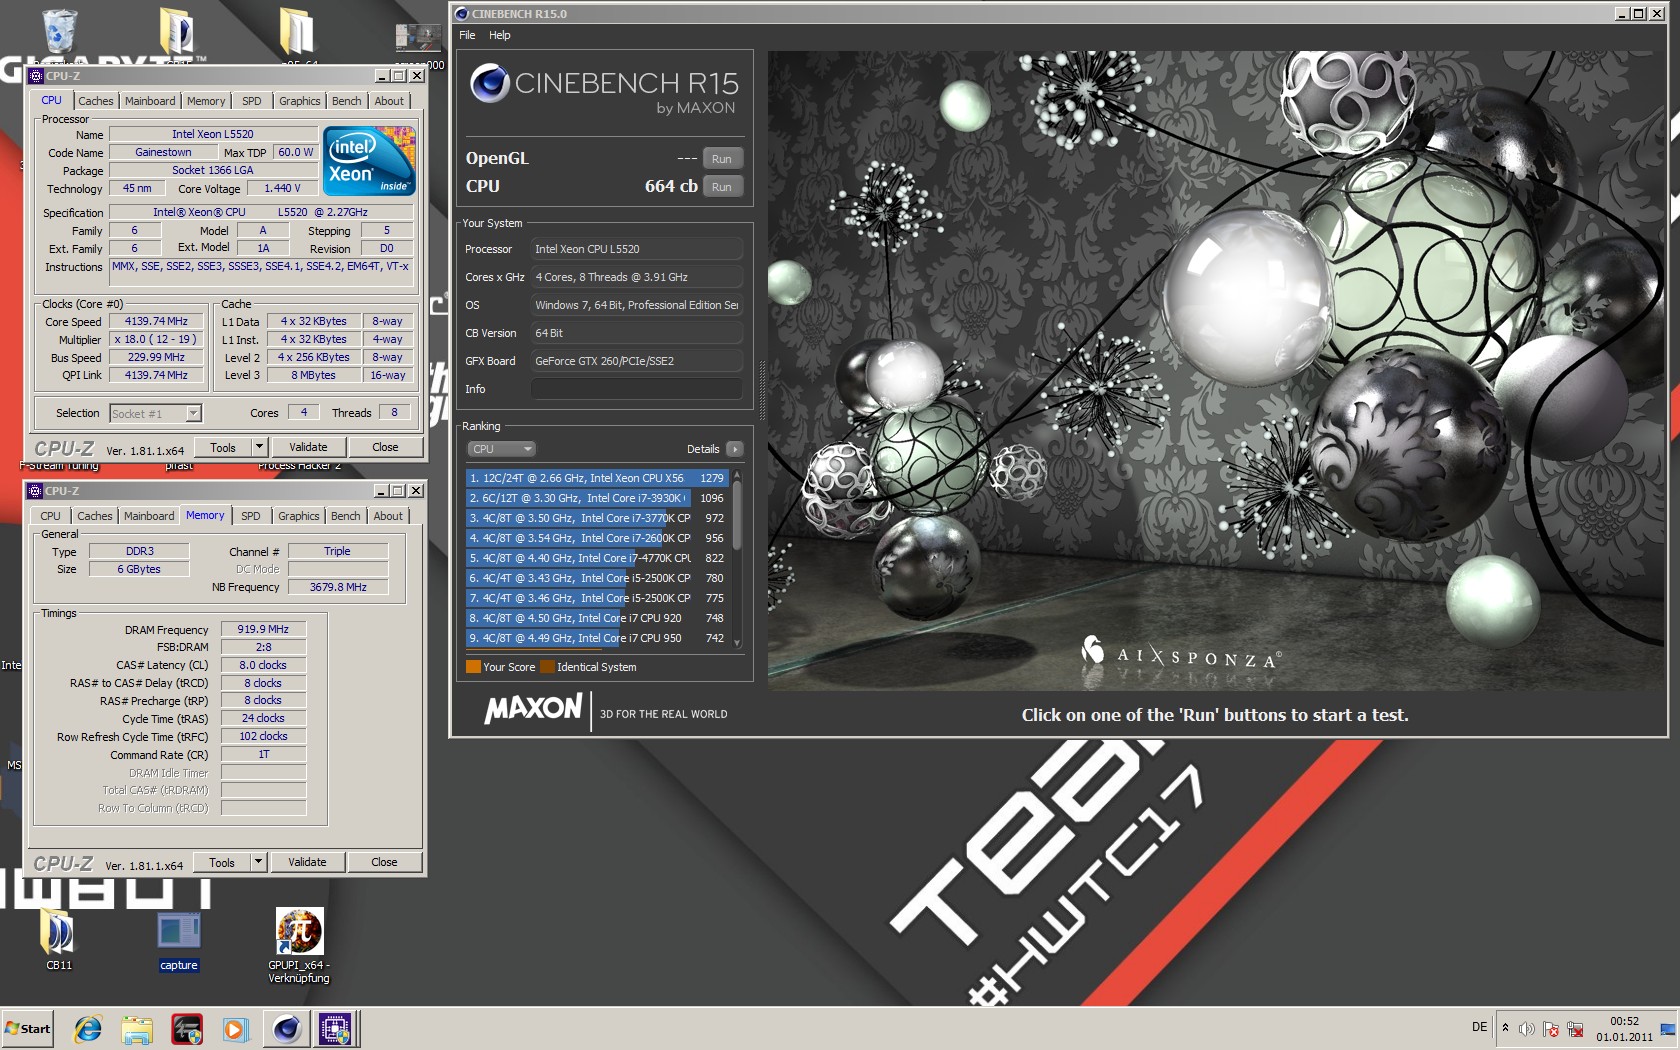
Task: Open Tools dropdown arrow in the lower CPU-Z window
Action: pos(258,862)
